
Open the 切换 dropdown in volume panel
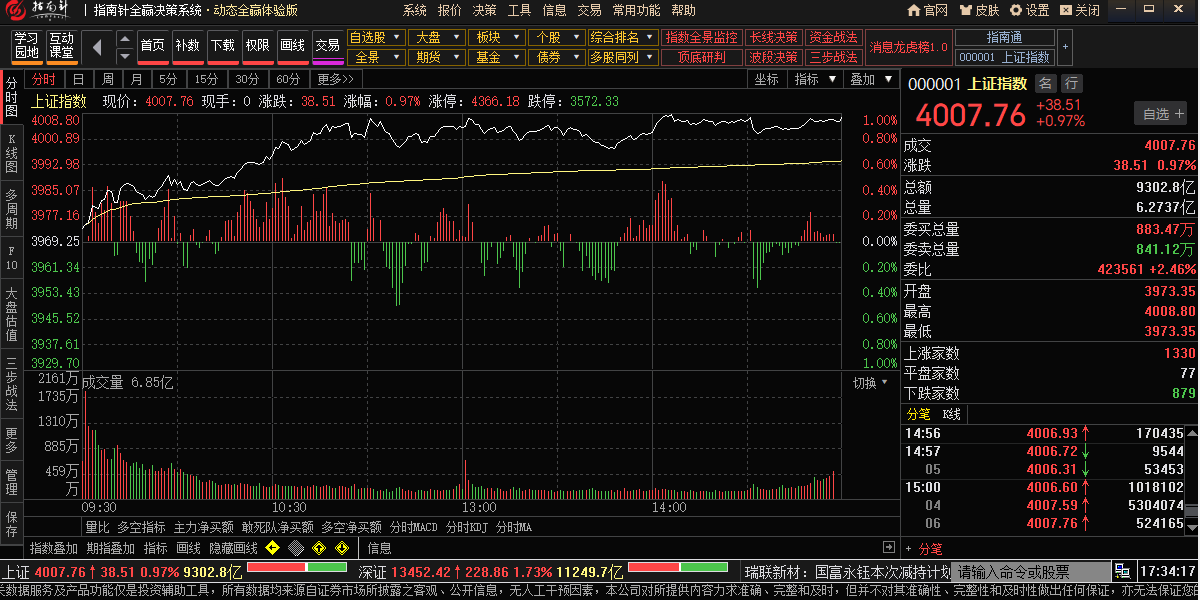click(x=870, y=383)
